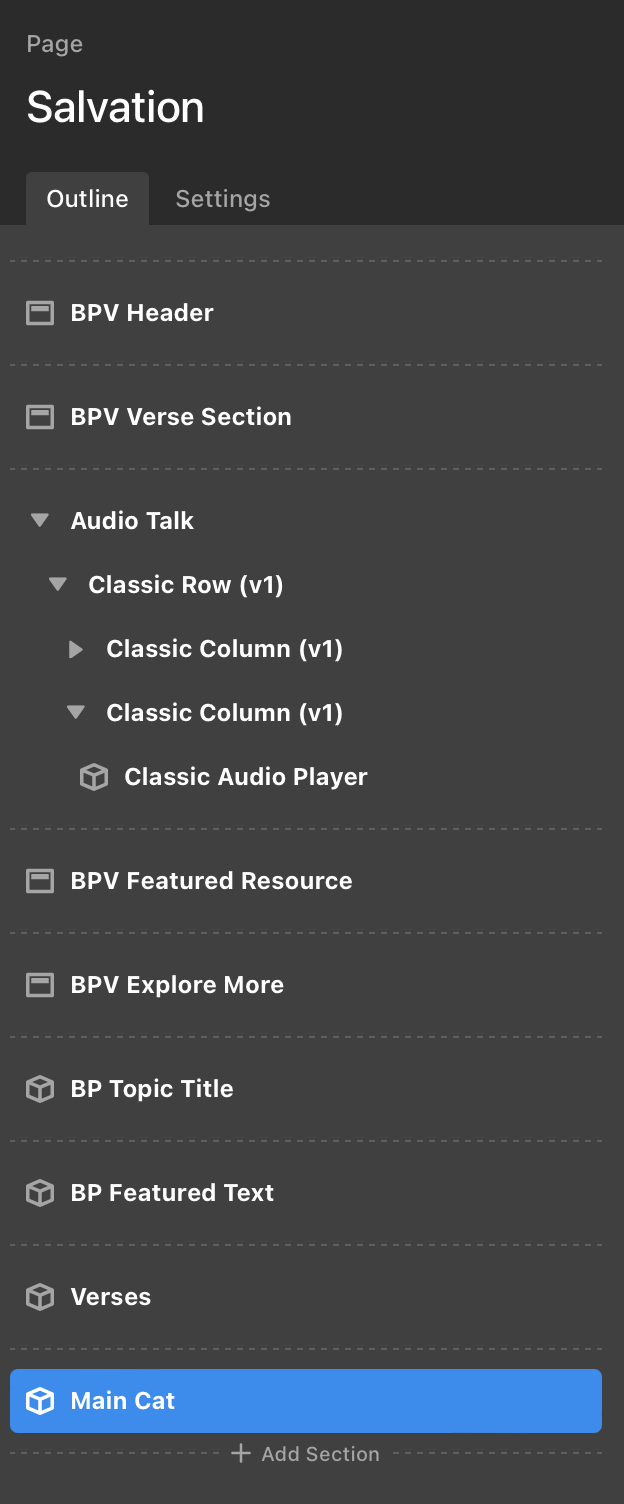Click the BPV Explore More section icon
This screenshot has height=1504, width=624.
pos(40,985)
